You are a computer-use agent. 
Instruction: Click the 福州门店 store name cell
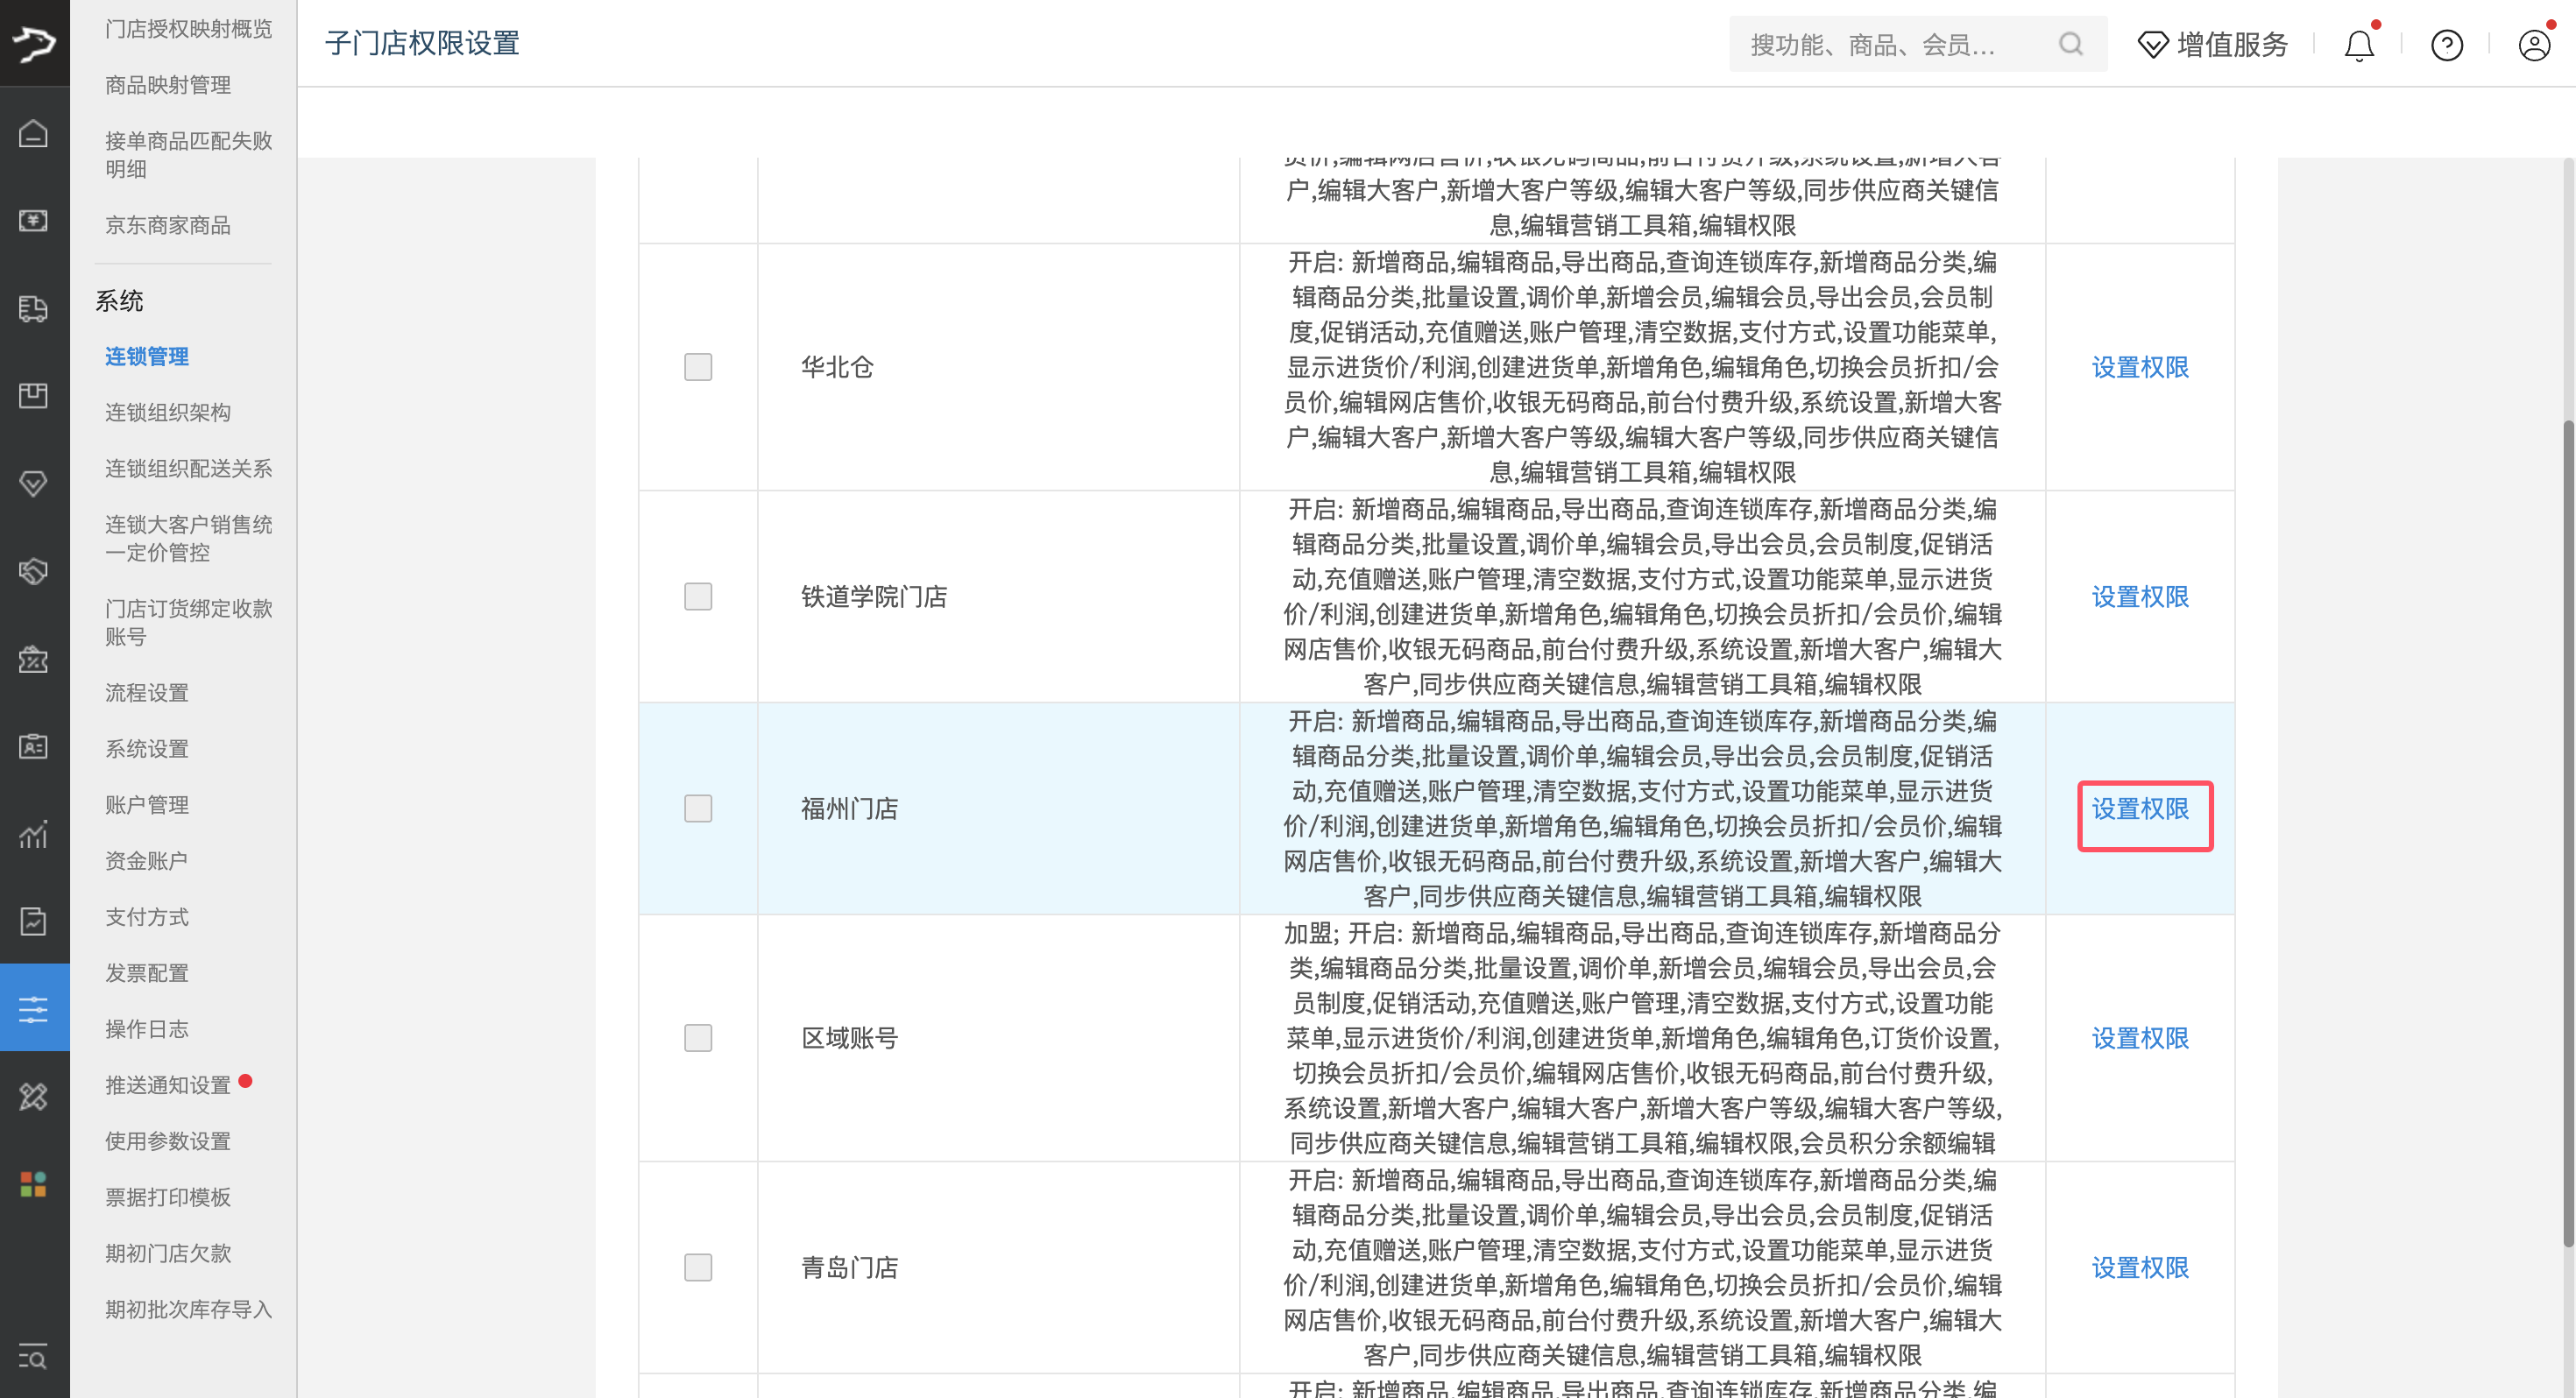[998, 809]
